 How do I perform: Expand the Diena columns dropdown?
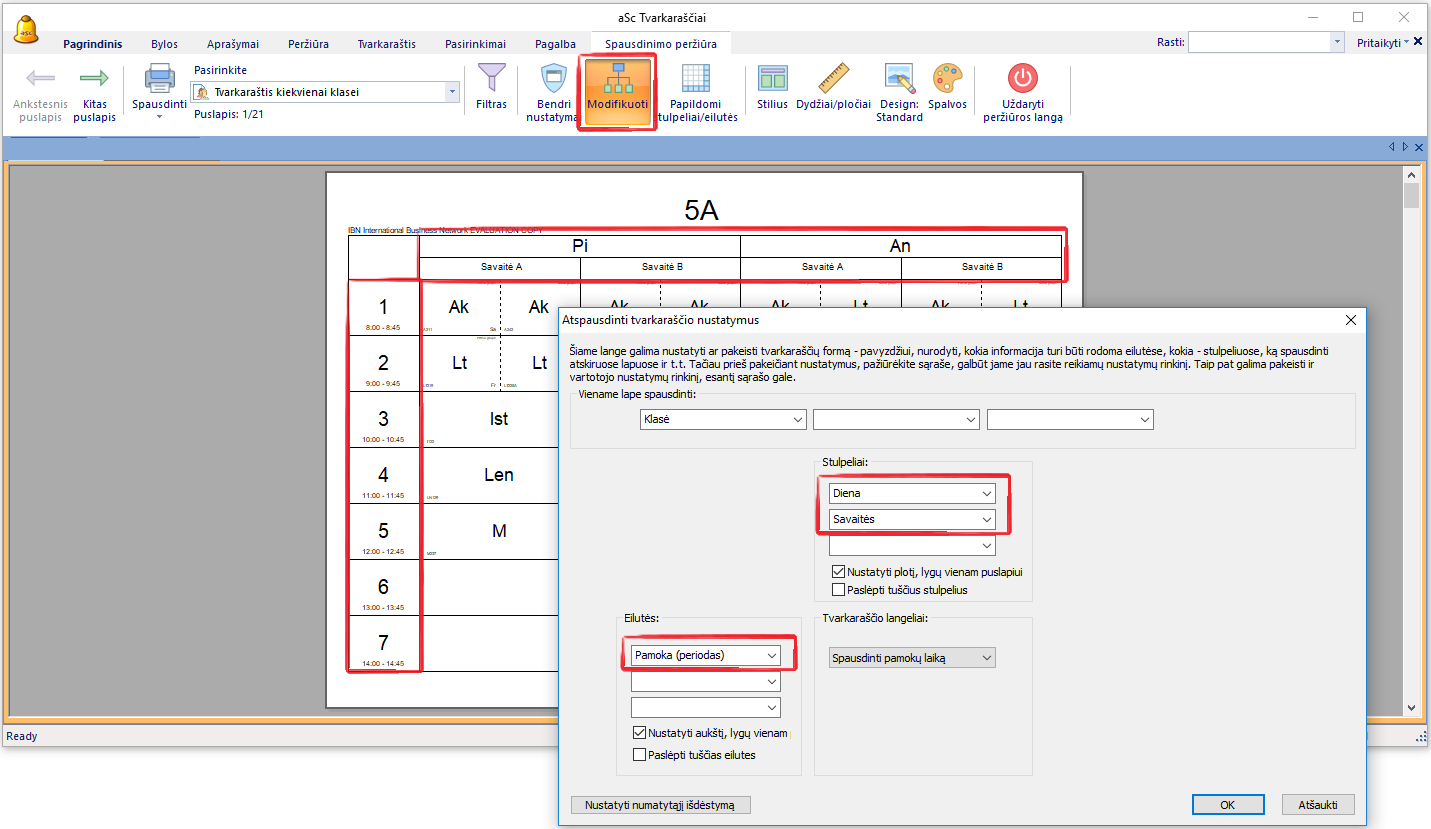coord(912,494)
